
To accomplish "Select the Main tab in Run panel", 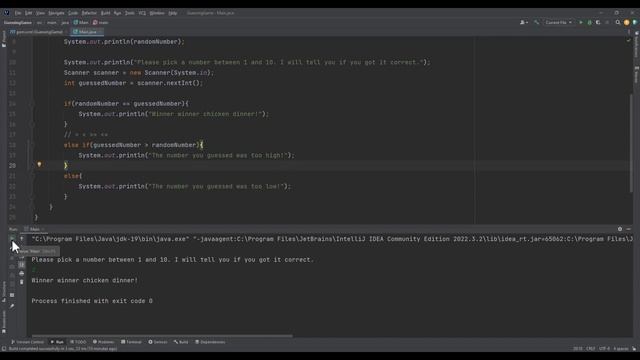I will point(34,229).
